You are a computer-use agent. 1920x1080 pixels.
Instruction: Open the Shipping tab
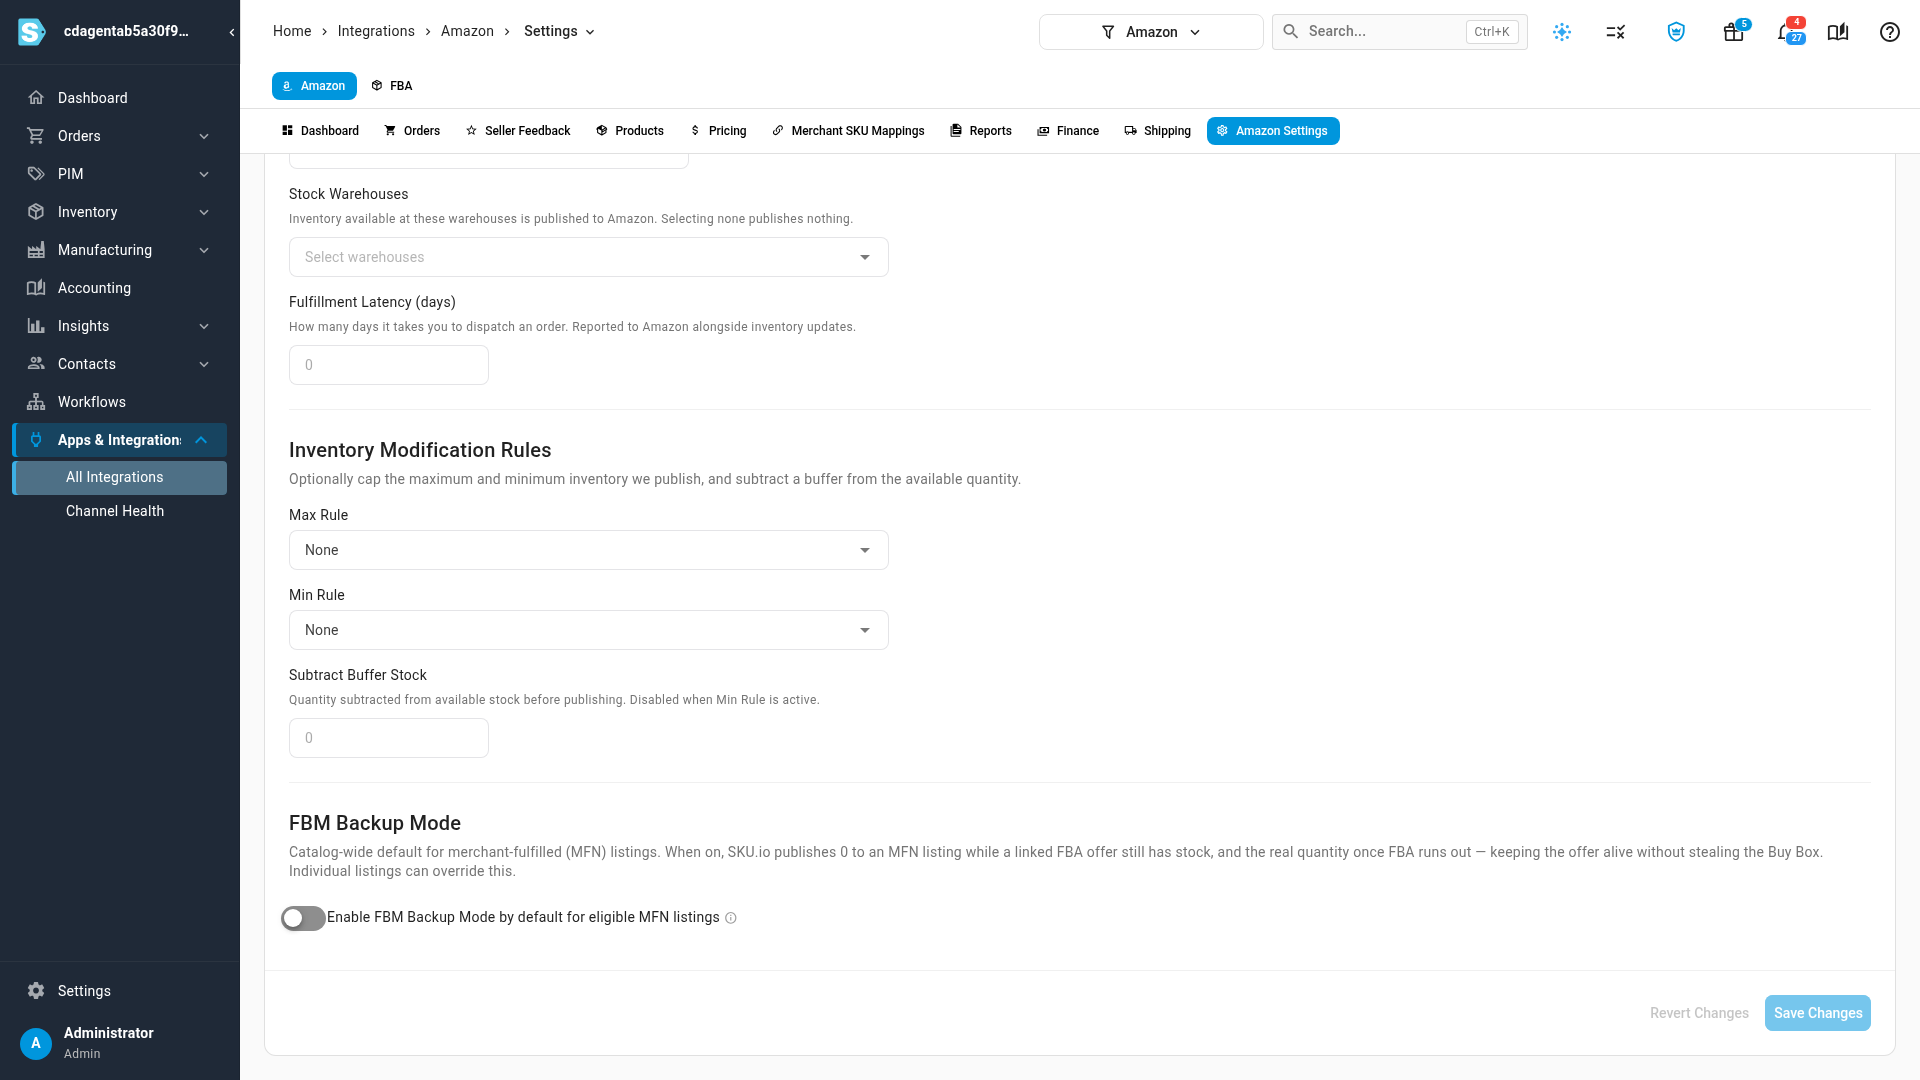click(1157, 131)
